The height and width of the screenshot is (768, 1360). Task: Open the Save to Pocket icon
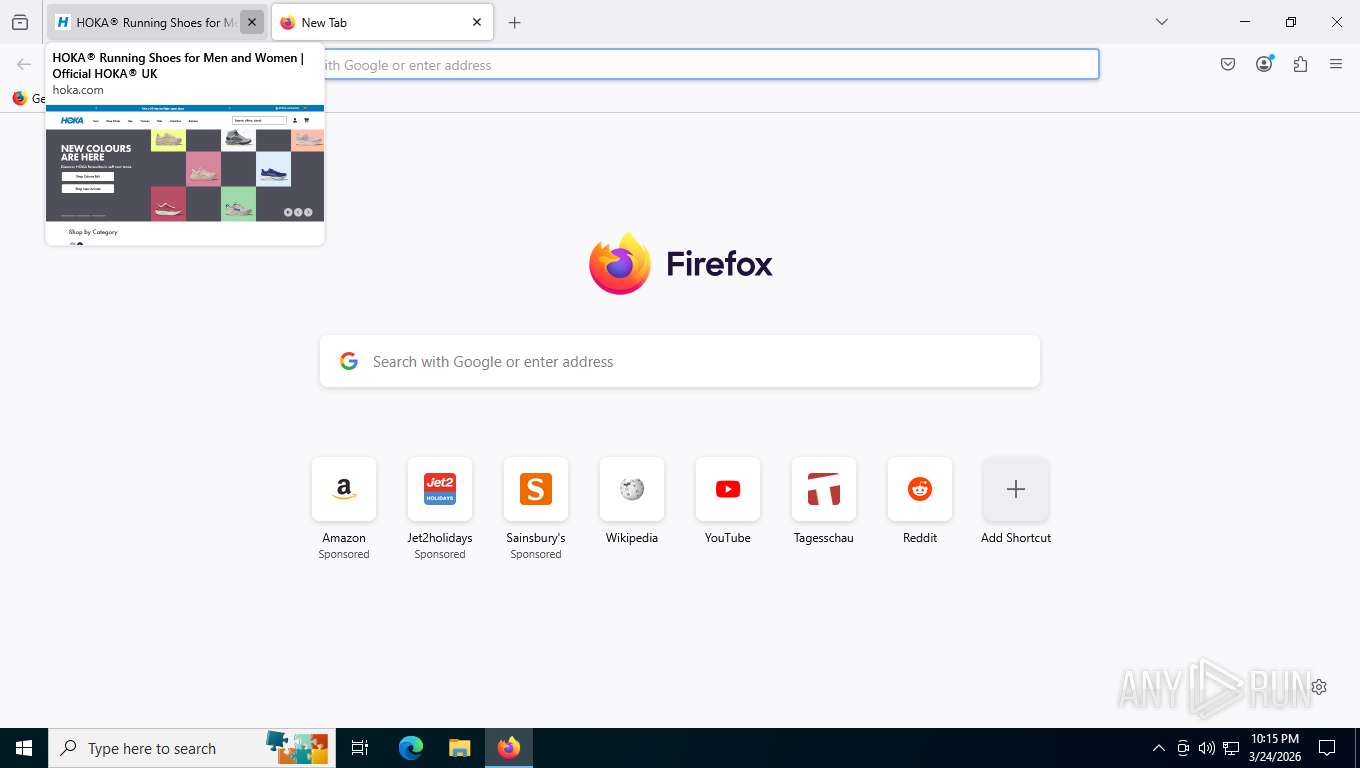[1228, 64]
